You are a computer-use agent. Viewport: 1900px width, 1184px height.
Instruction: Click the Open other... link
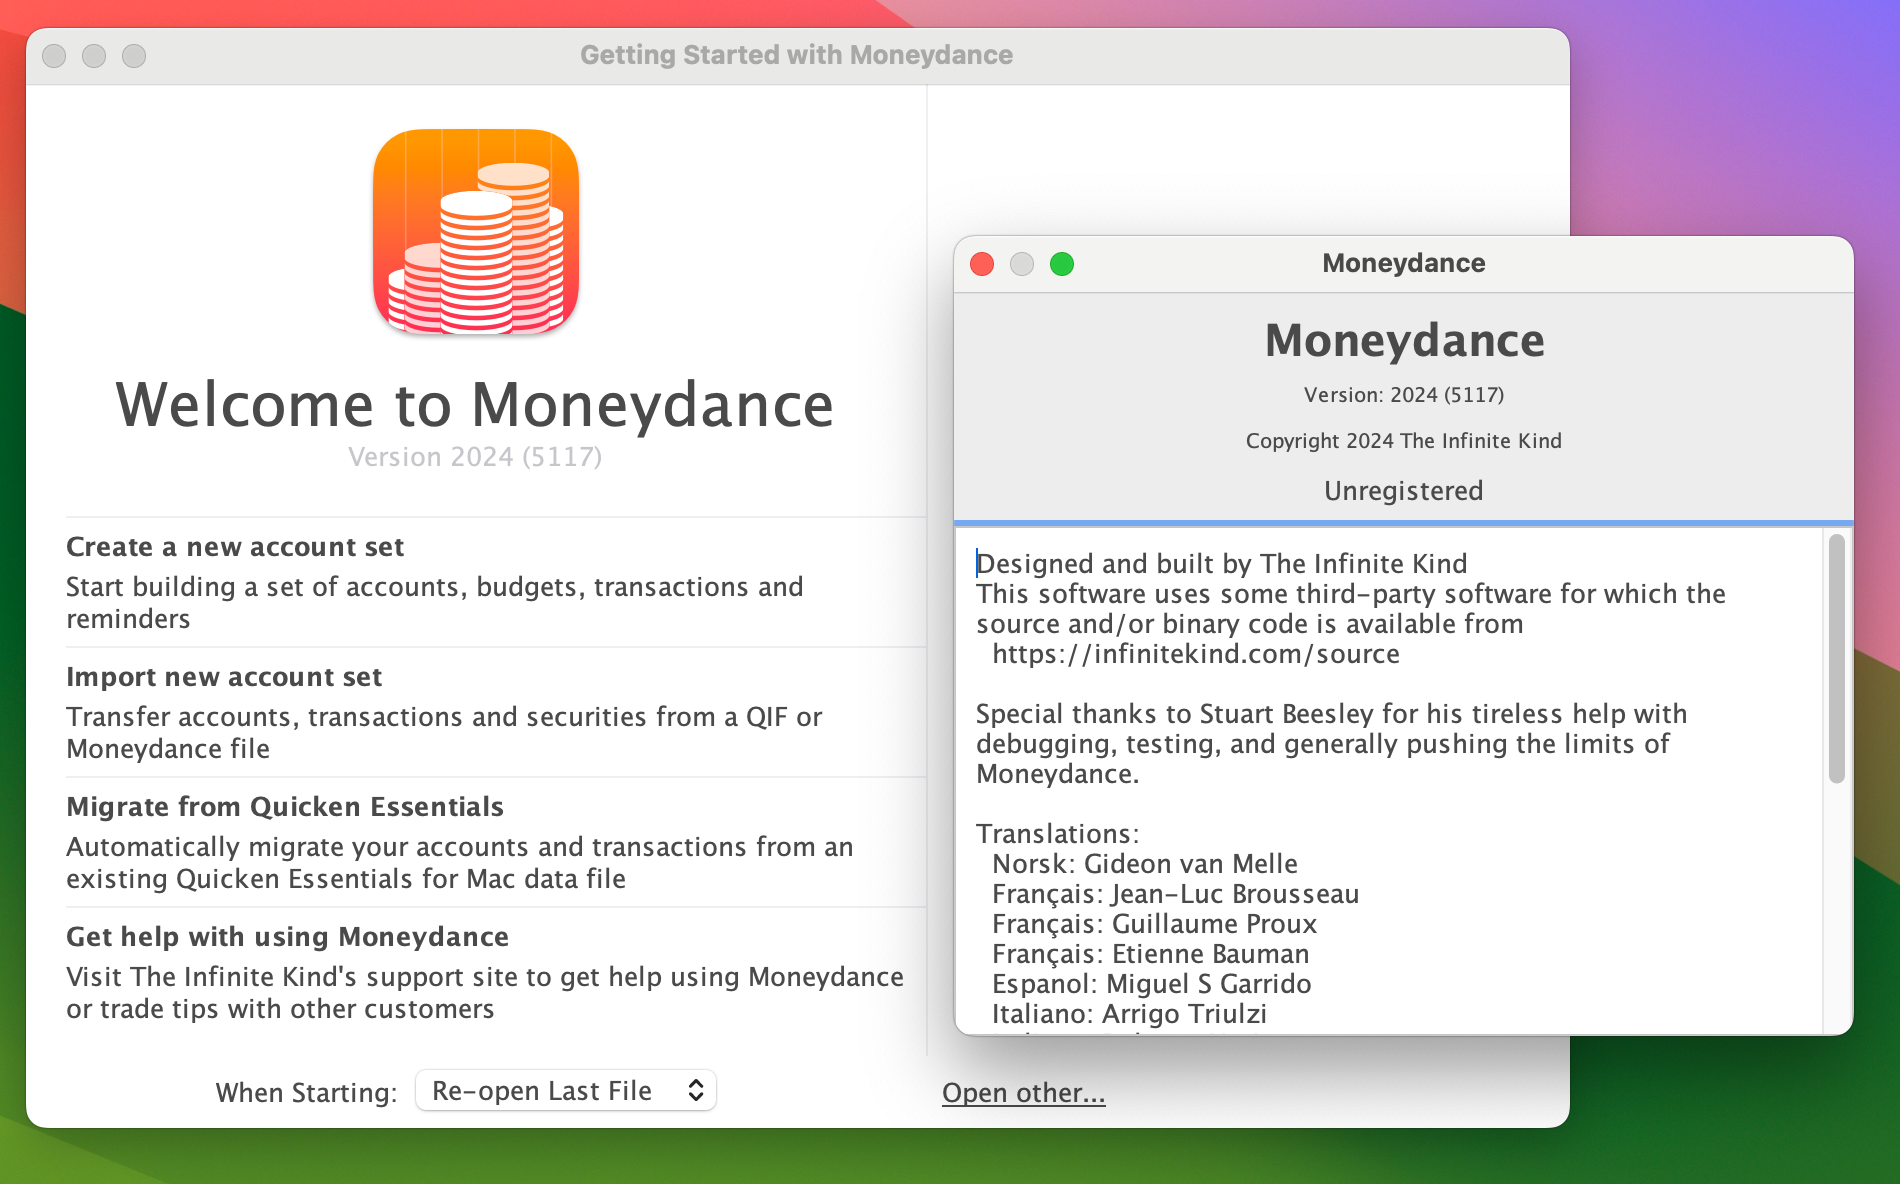pos(1023,1093)
